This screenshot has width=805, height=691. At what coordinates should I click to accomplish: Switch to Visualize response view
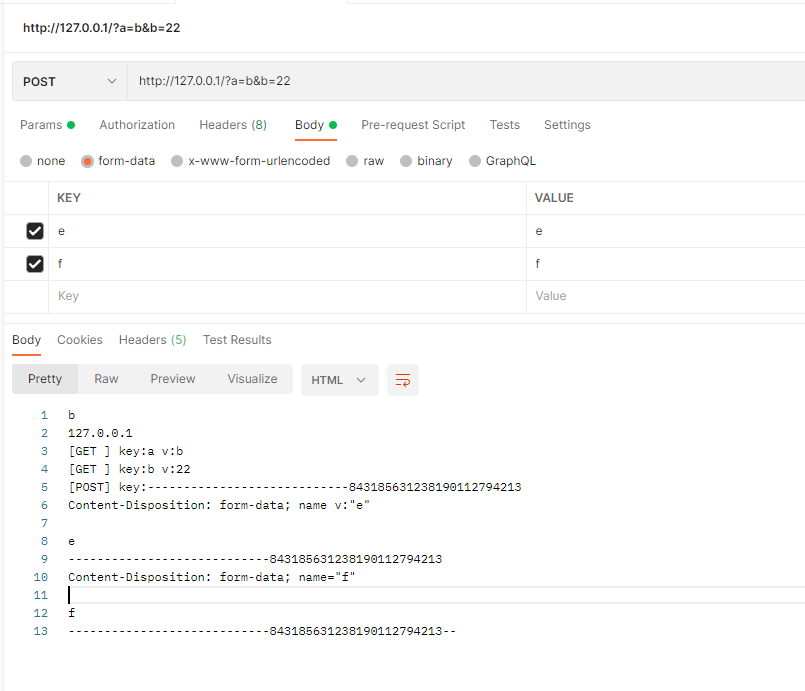(x=252, y=379)
